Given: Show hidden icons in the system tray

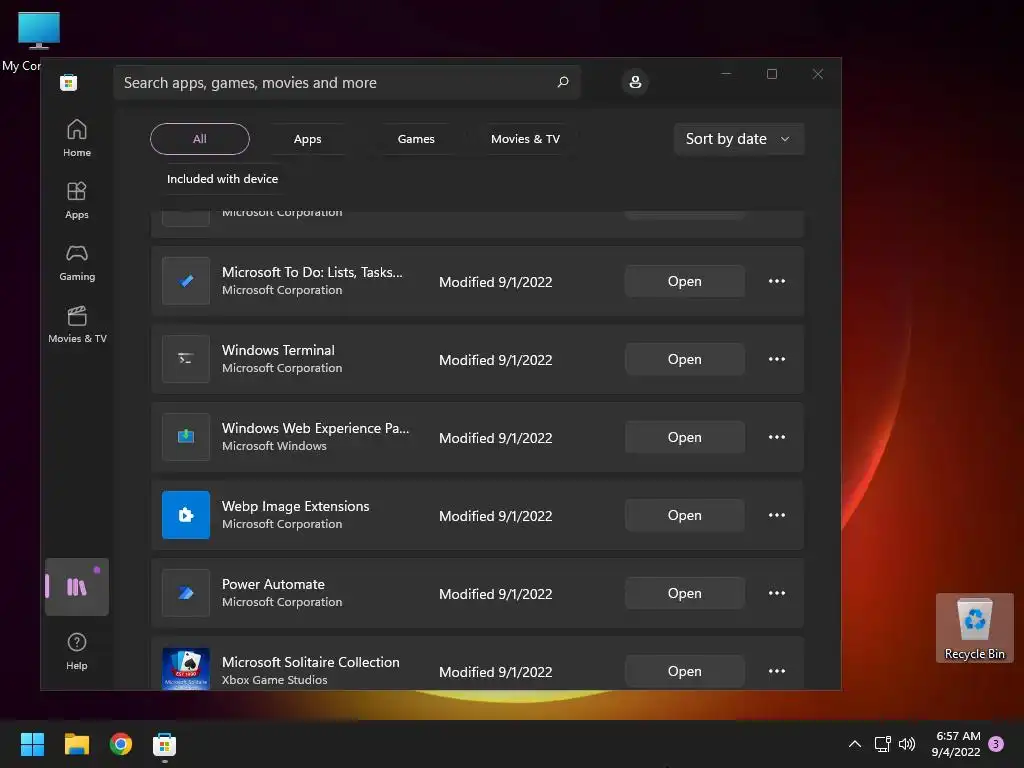Looking at the screenshot, I should pyautogui.click(x=854, y=744).
